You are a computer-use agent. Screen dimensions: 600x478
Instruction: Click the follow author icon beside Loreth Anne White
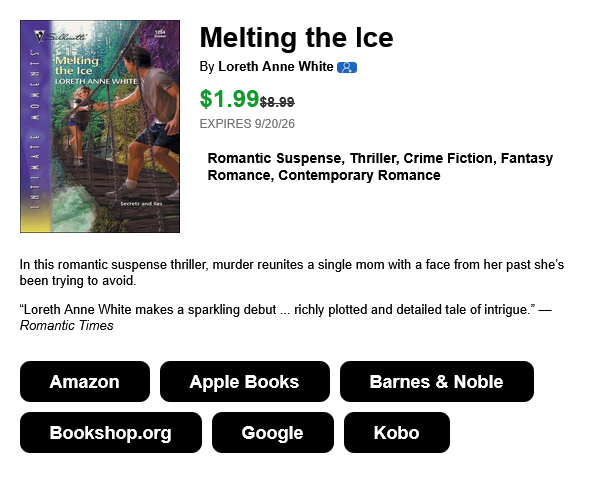point(347,67)
